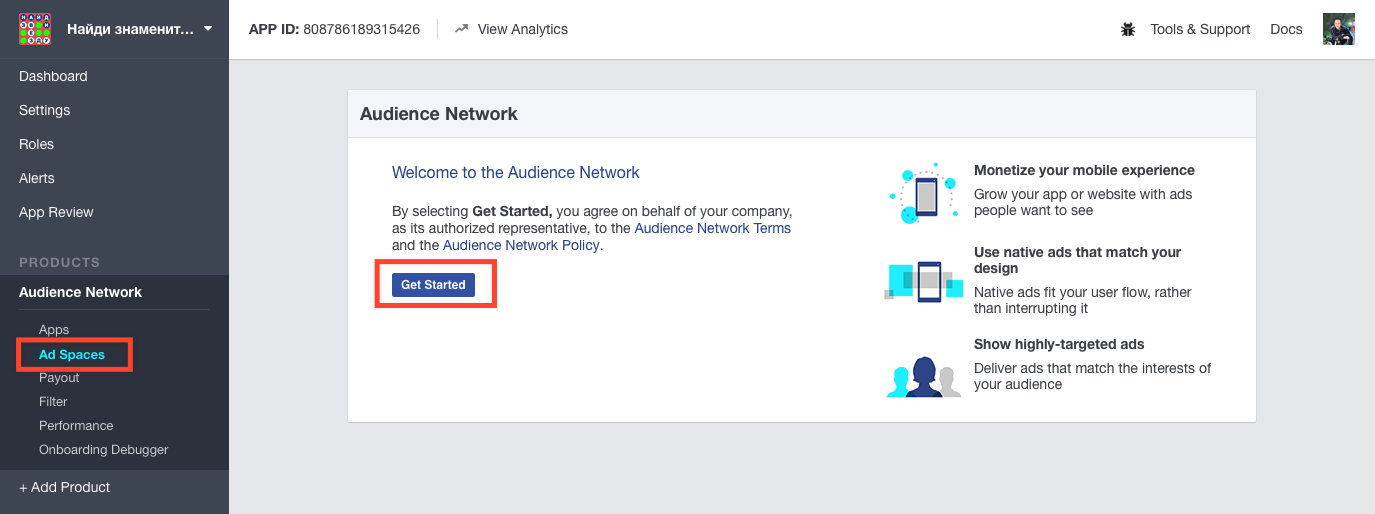The height and width of the screenshot is (514, 1375).
Task: Click the bug icon beside Tools & Support
Action: point(1128,29)
